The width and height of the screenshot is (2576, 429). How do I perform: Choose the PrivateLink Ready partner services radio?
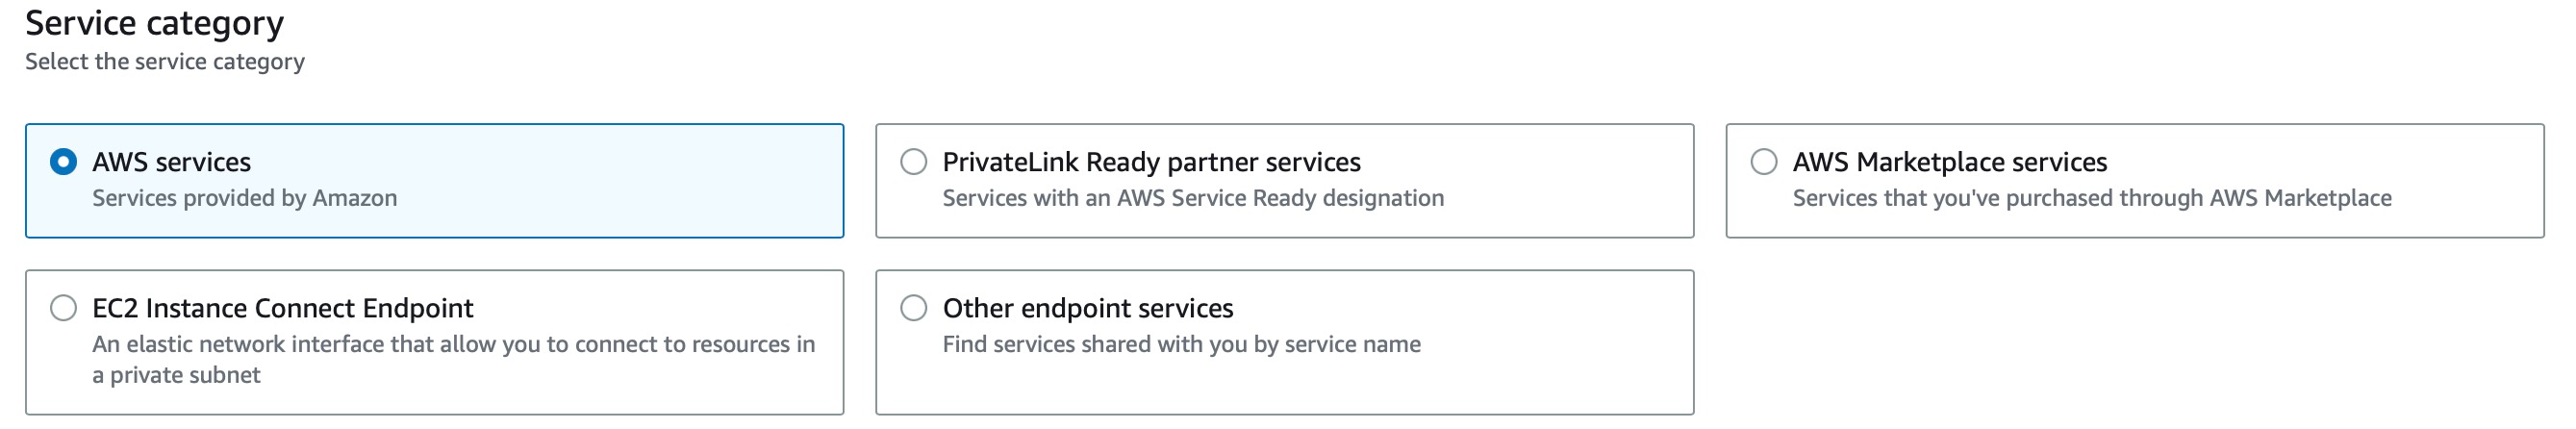click(x=913, y=162)
